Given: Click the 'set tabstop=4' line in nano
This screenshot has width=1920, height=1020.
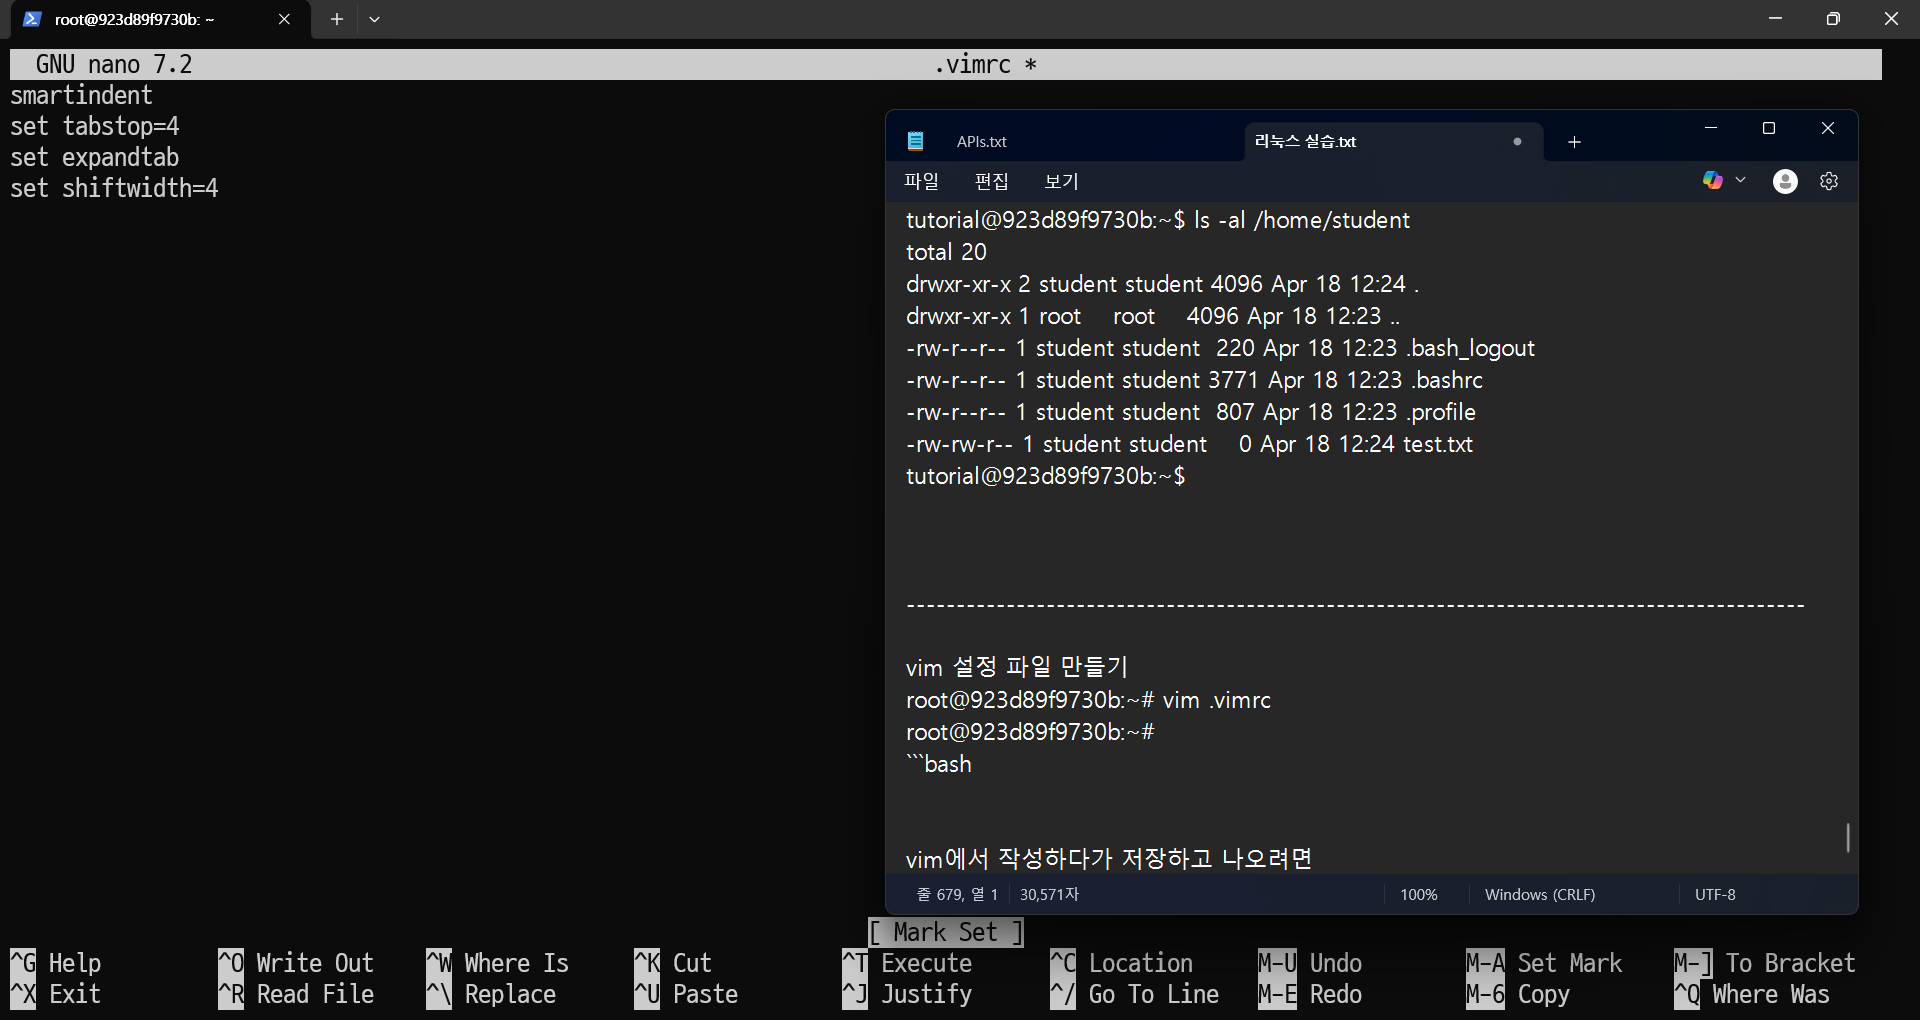Looking at the screenshot, I should 95,126.
